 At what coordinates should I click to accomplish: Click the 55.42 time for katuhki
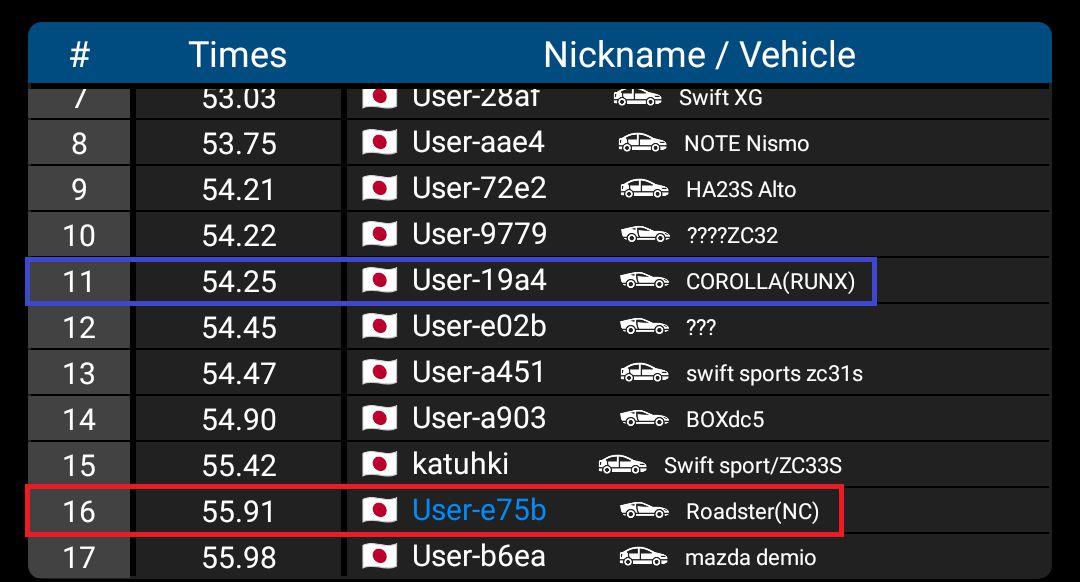[x=239, y=465]
